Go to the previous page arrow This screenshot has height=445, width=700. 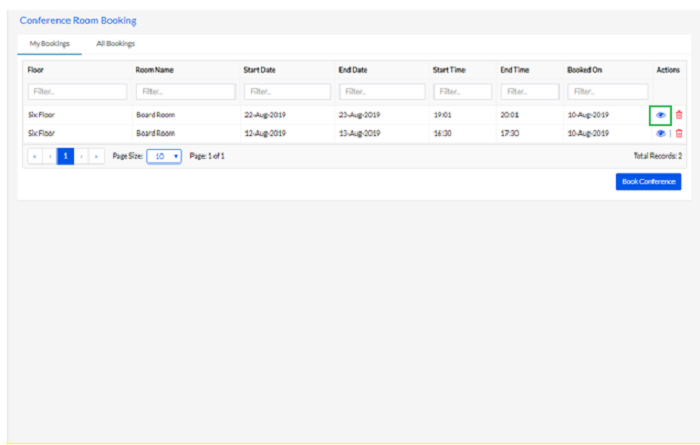point(50,156)
